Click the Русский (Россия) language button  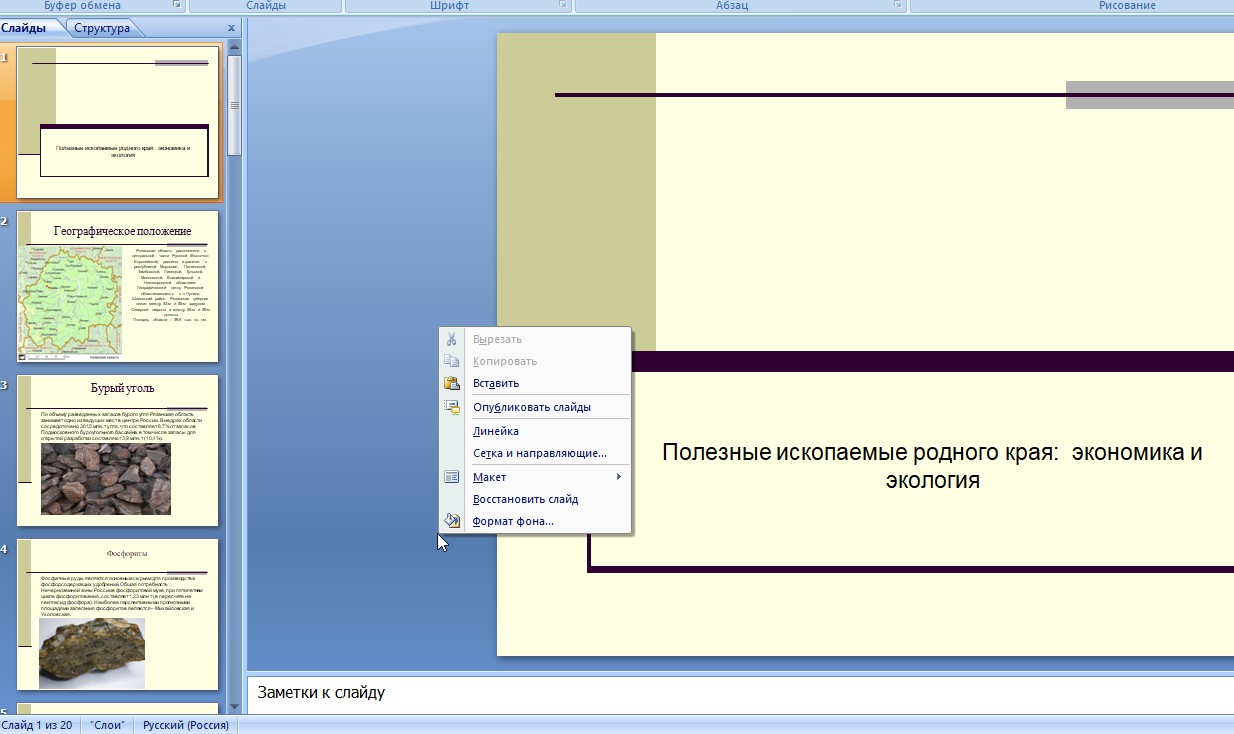[185, 725]
